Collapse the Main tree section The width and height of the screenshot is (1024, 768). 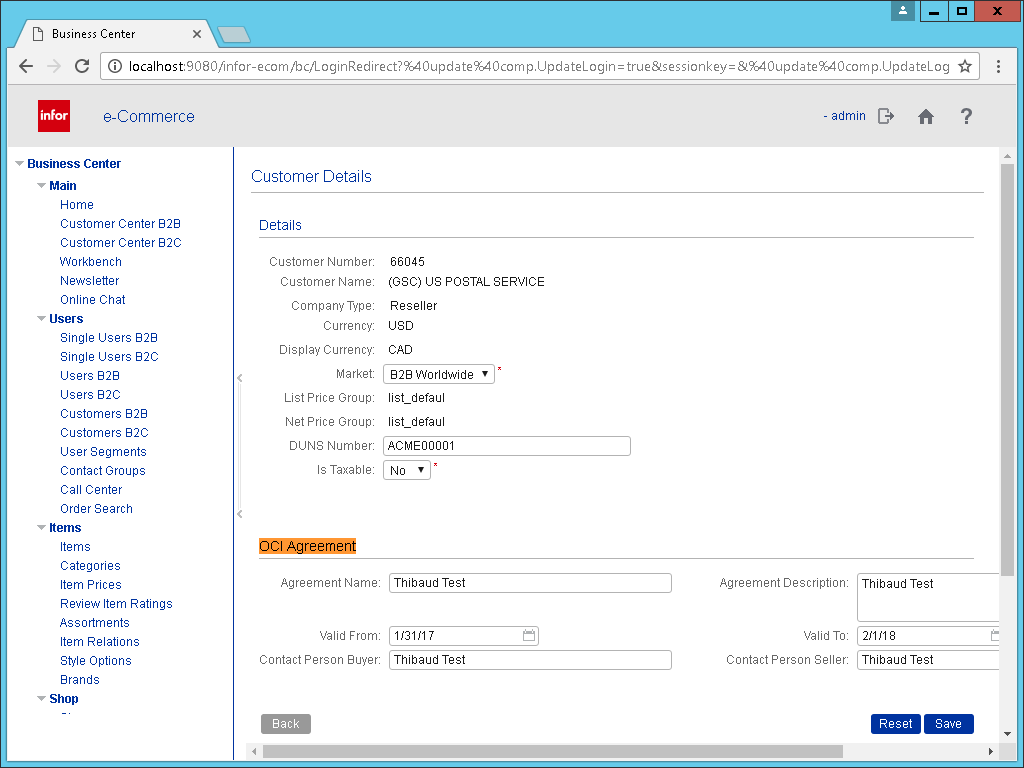[41, 186]
